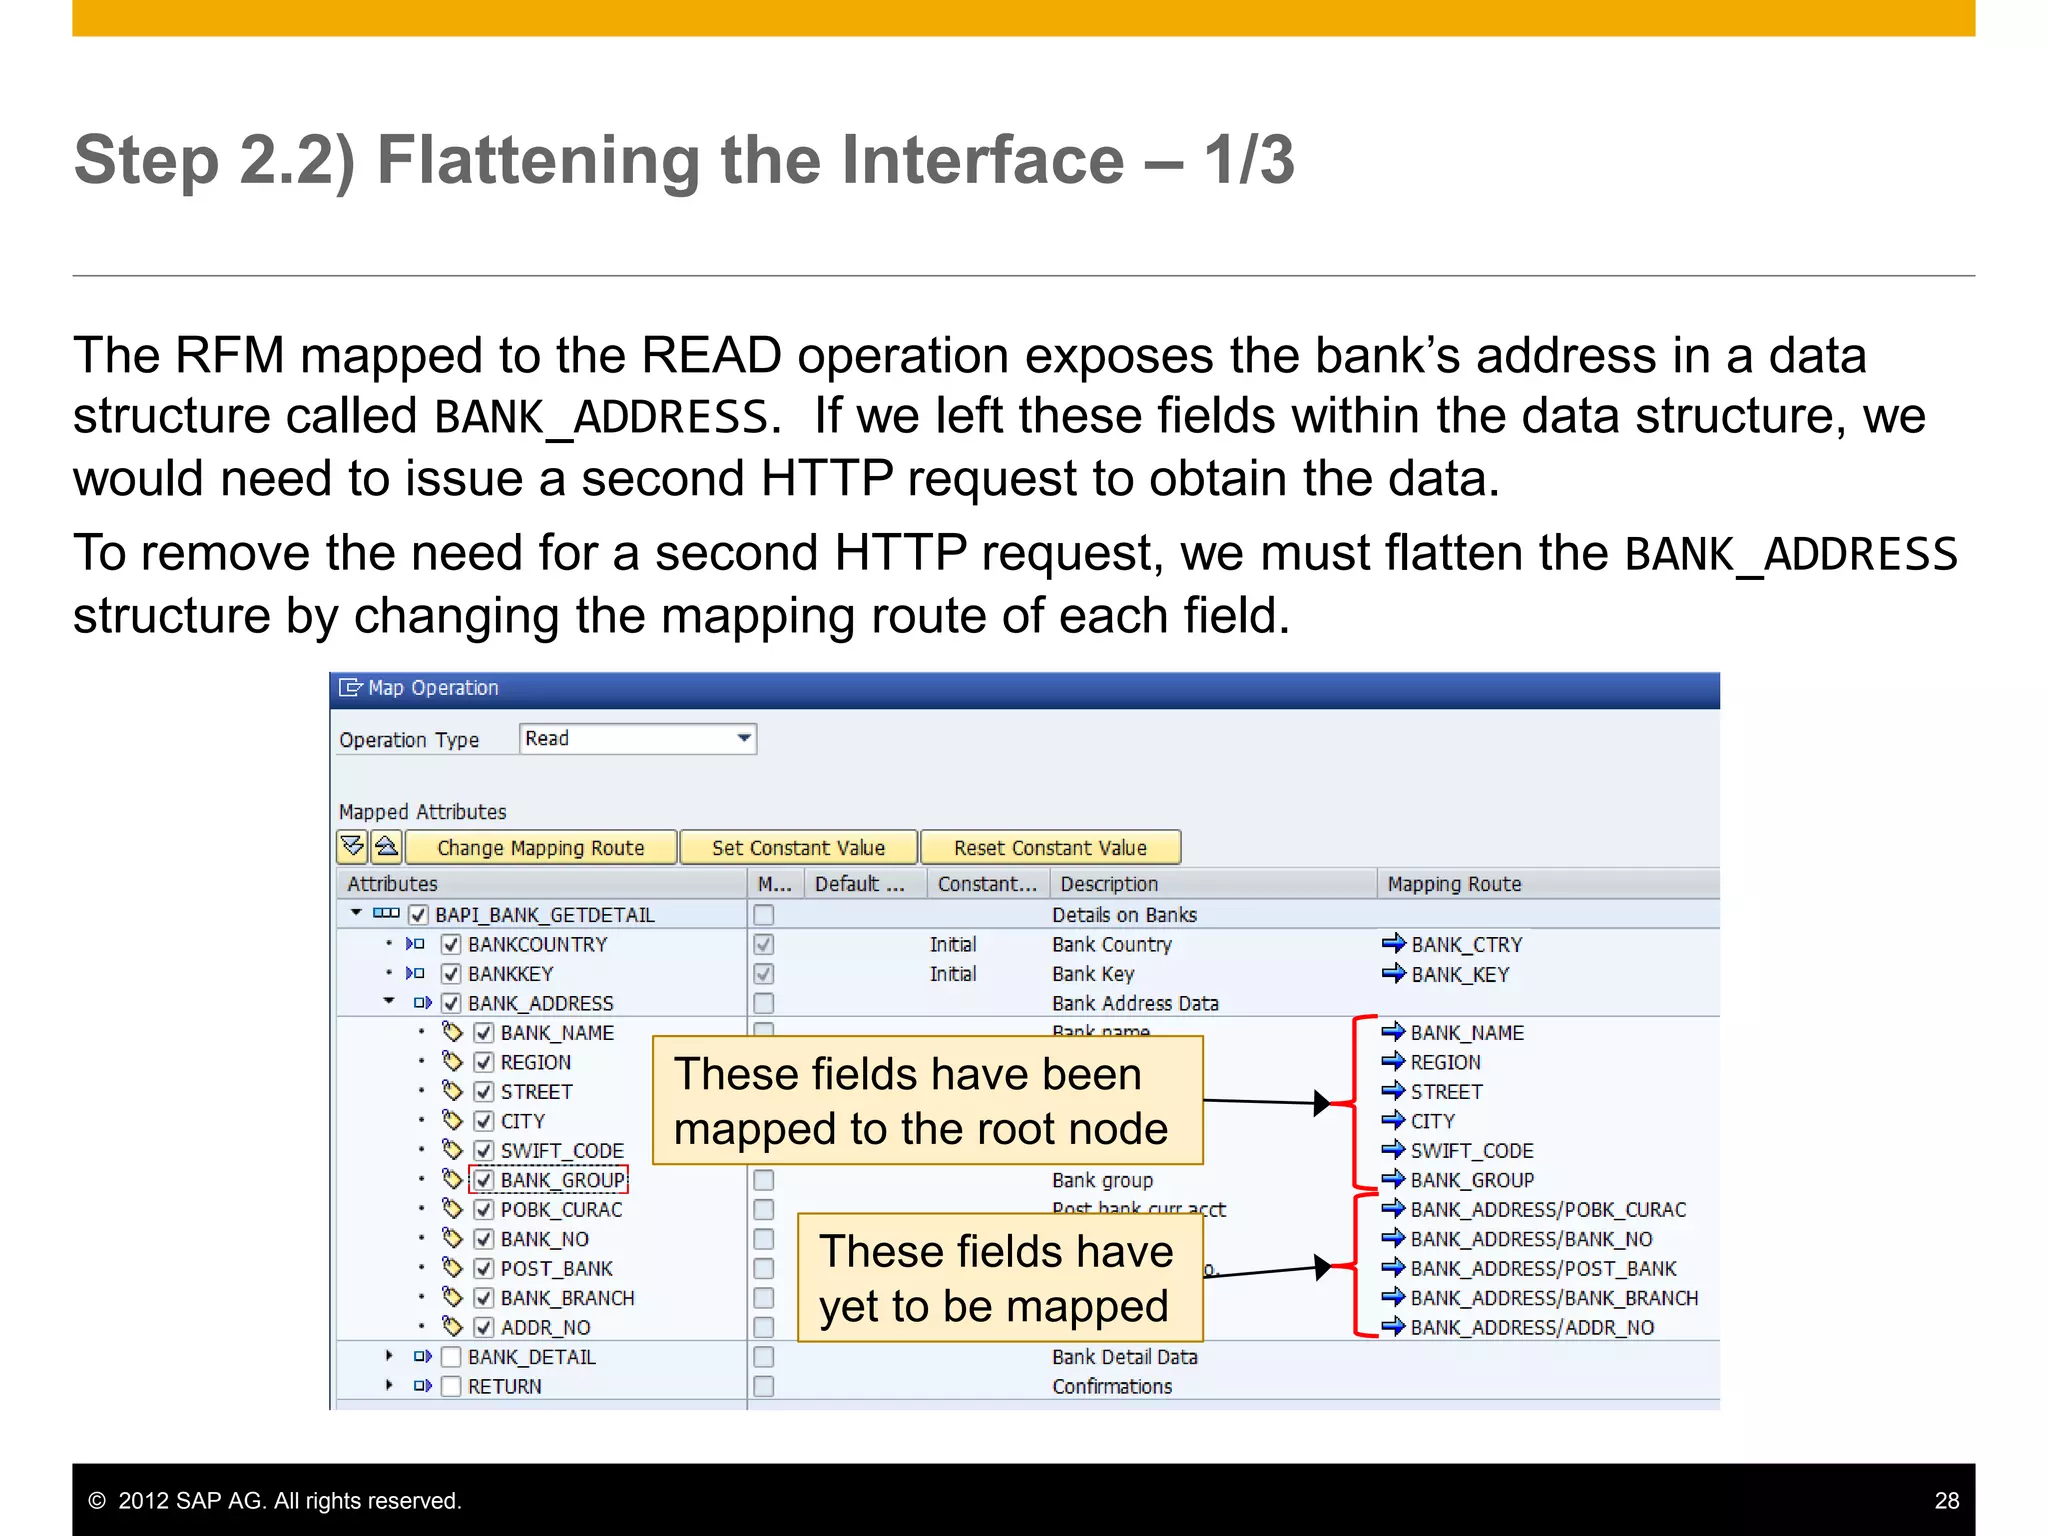
Task: Click the import parameter icon beside BANKCOUNTRY
Action: point(416,944)
